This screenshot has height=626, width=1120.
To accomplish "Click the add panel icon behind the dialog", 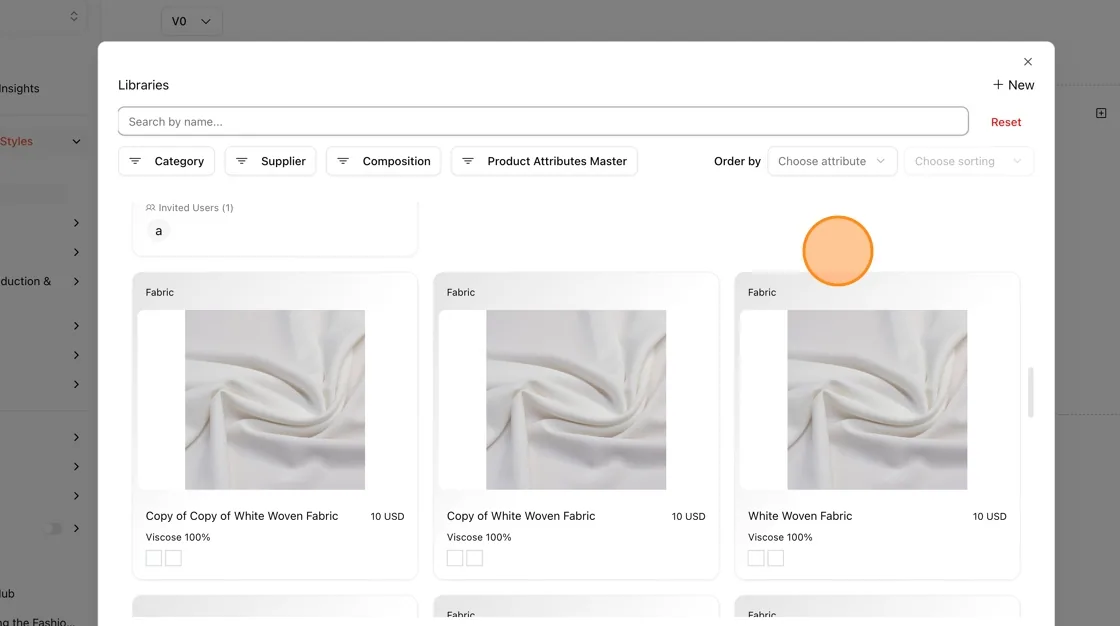I will (x=1101, y=113).
